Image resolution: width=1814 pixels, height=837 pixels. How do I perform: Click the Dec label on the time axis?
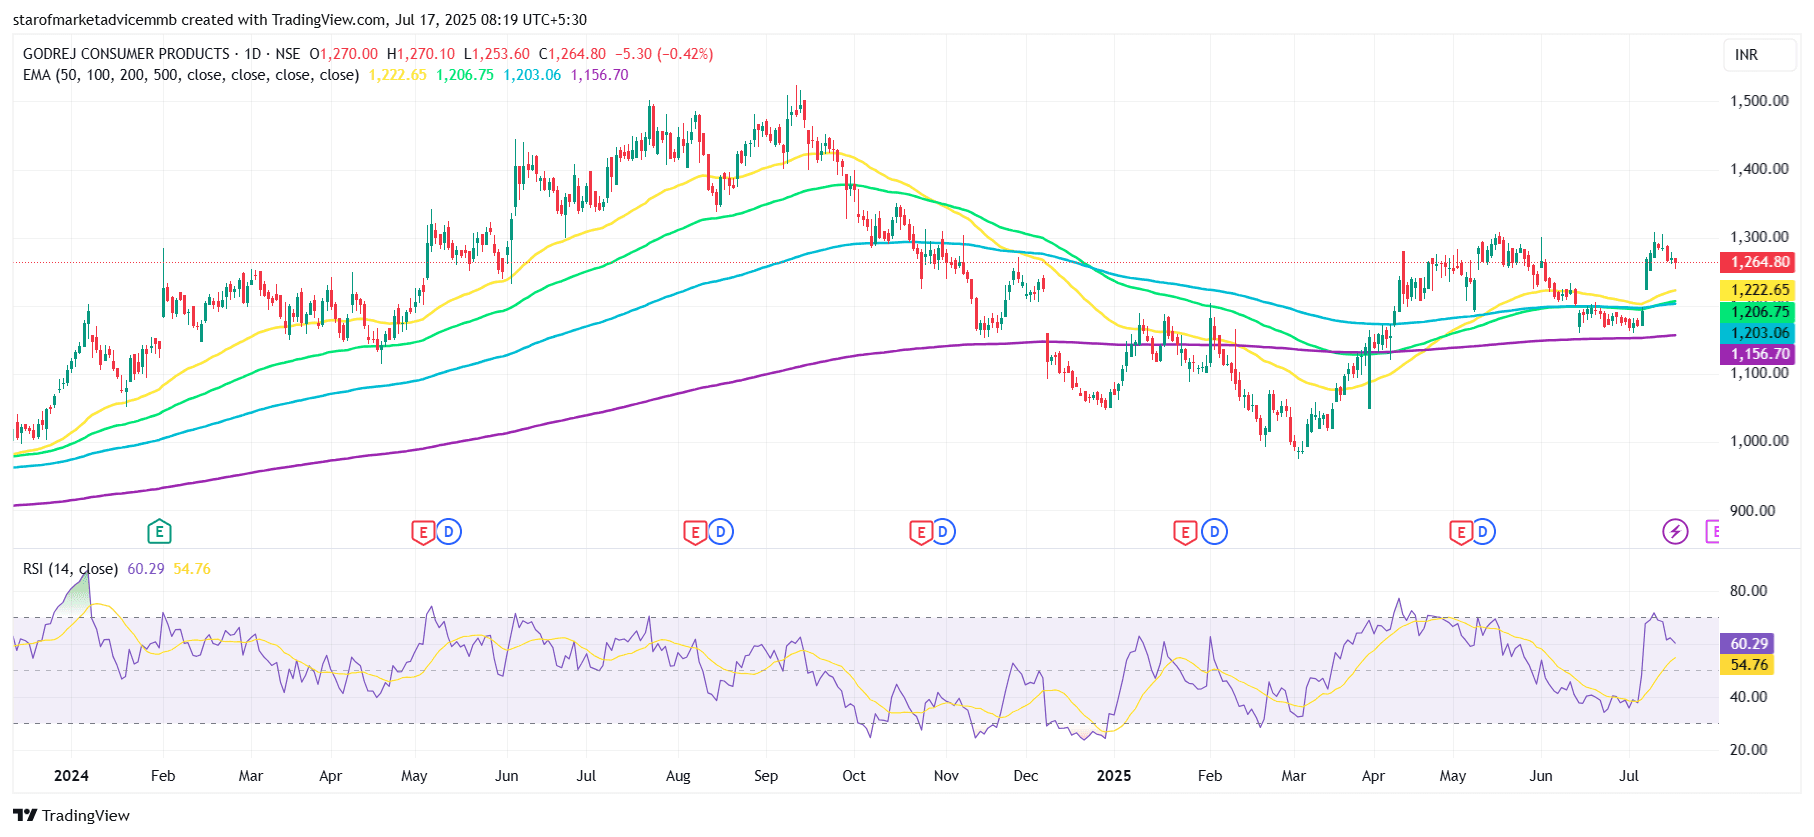1026,776
